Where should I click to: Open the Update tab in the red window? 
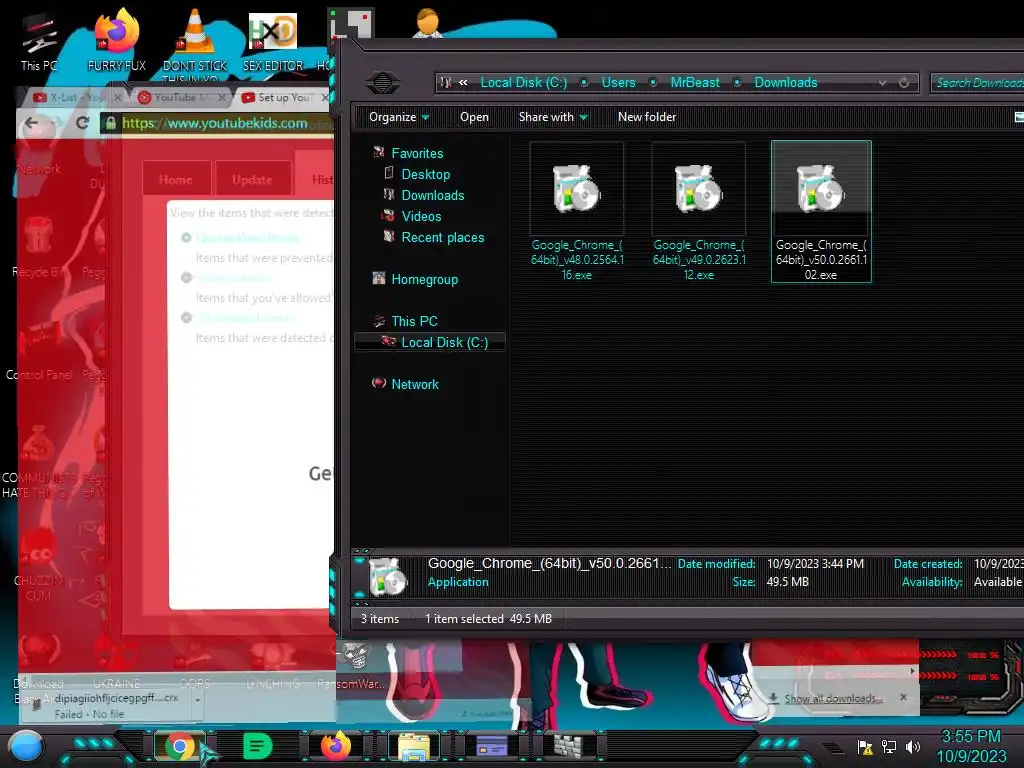tap(252, 180)
